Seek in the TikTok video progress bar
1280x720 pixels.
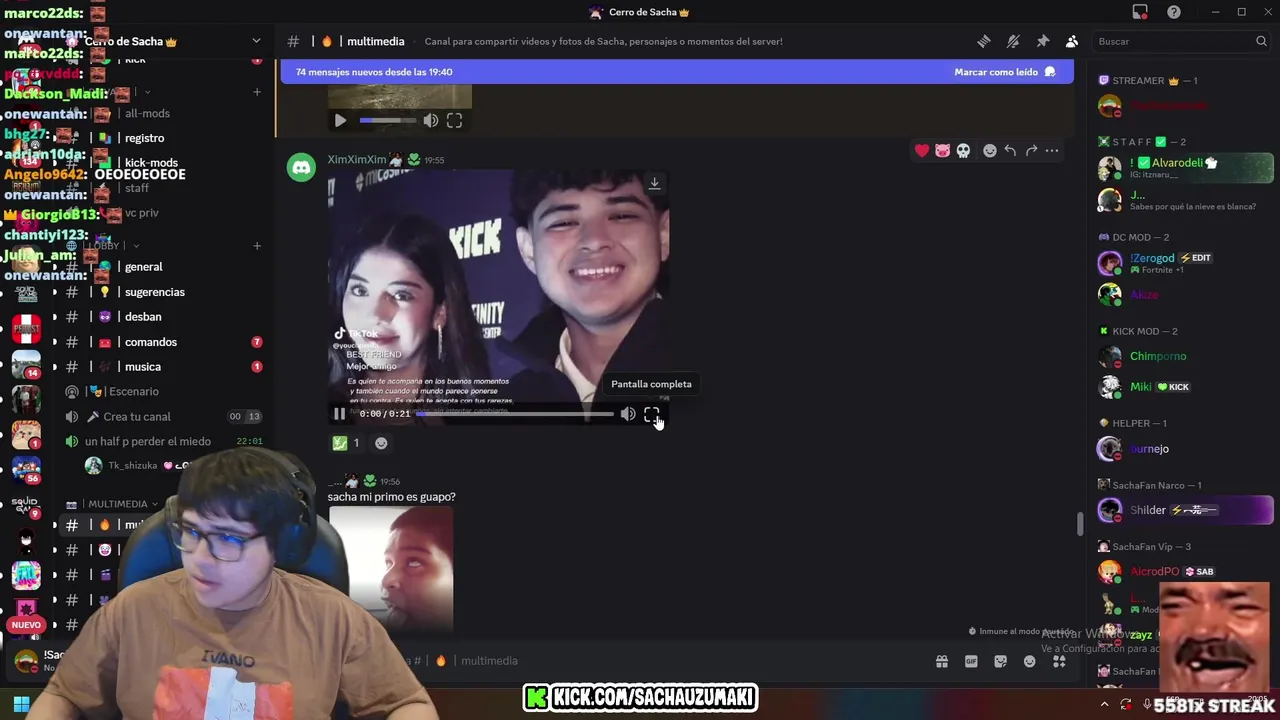click(514, 414)
